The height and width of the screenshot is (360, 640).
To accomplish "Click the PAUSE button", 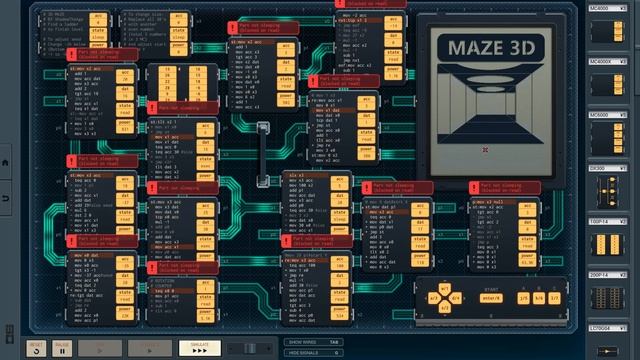I will click(62, 348).
